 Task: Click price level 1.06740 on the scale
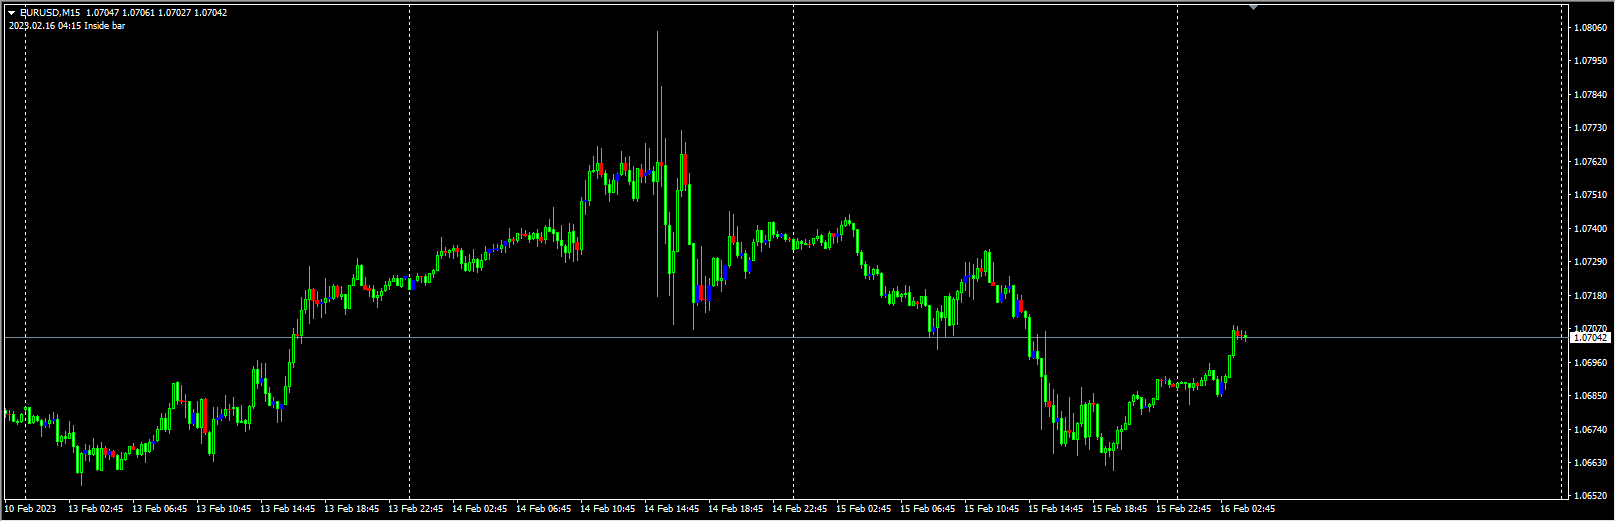tap(1590, 430)
